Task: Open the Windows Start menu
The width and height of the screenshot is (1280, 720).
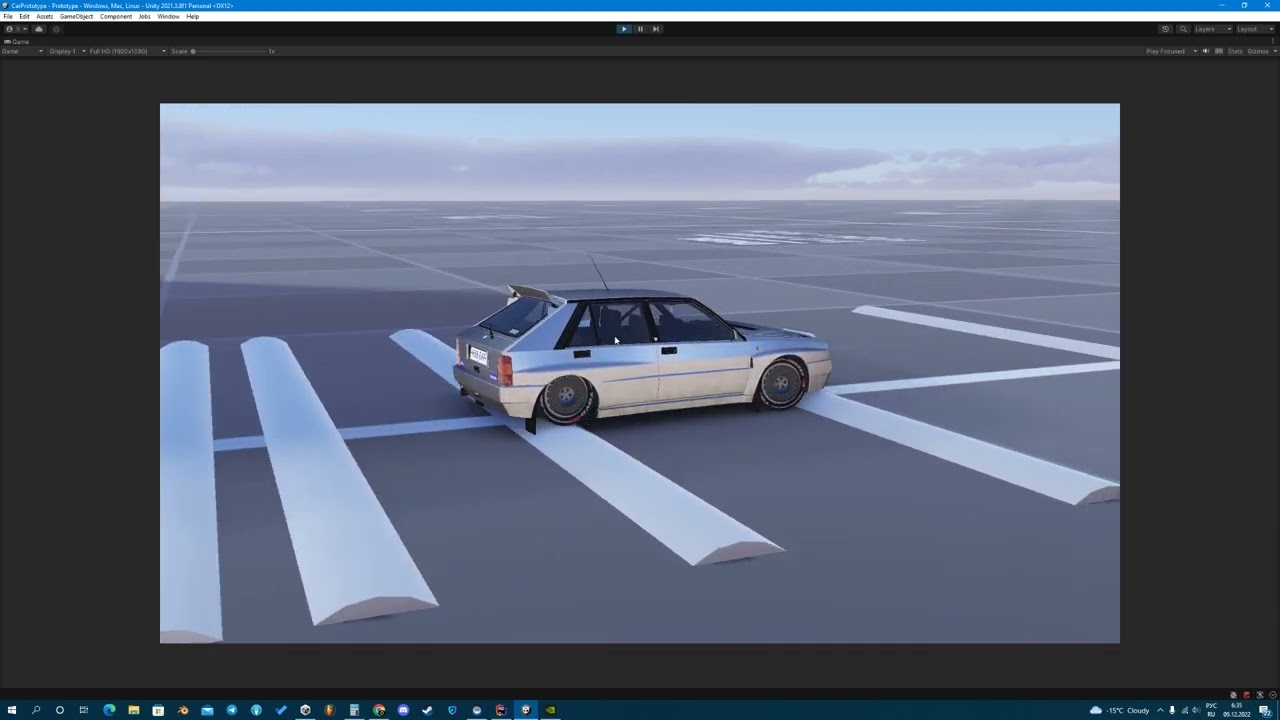Action: (12, 710)
